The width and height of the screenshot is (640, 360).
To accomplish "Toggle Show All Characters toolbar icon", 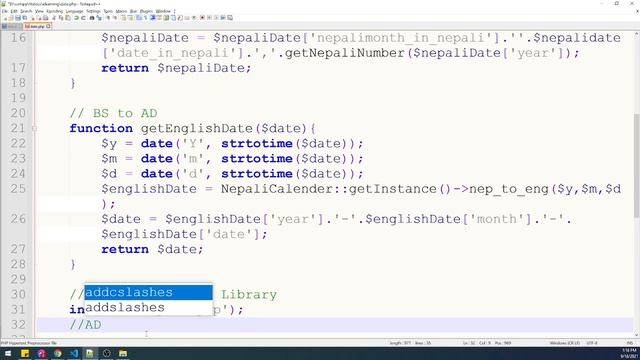I will (x=145, y=18).
